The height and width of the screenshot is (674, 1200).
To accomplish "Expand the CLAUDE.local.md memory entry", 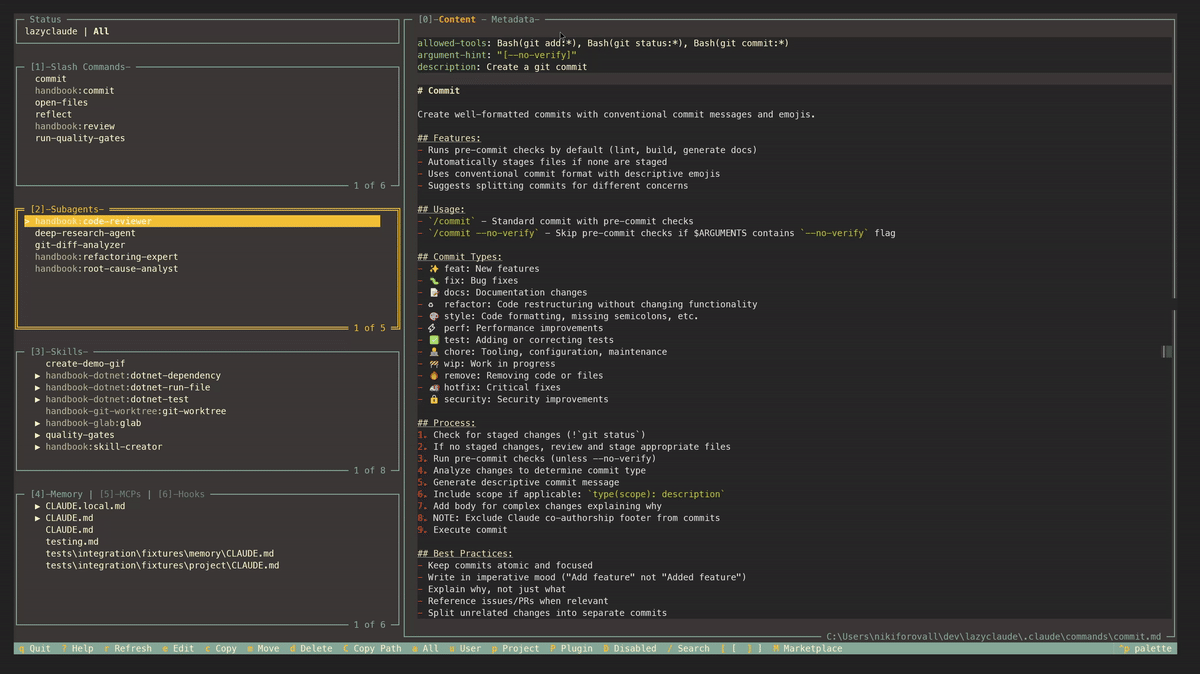I will (x=38, y=506).
